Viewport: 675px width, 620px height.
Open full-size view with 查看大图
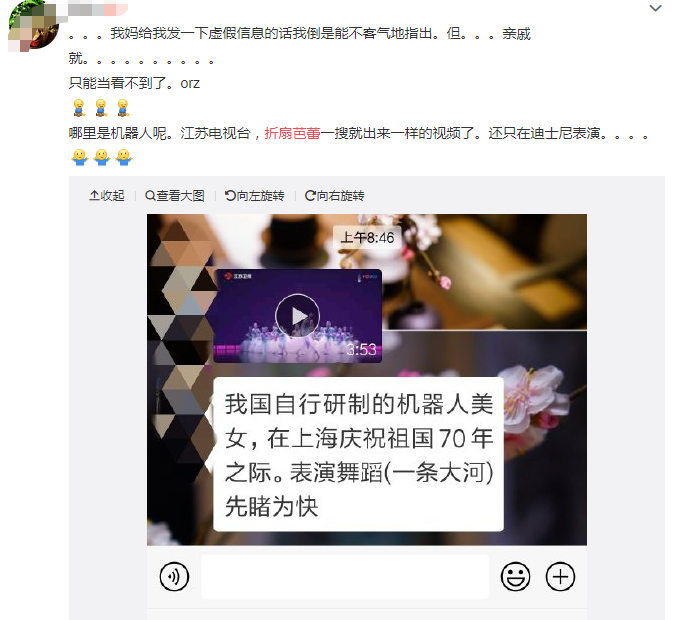(x=175, y=196)
